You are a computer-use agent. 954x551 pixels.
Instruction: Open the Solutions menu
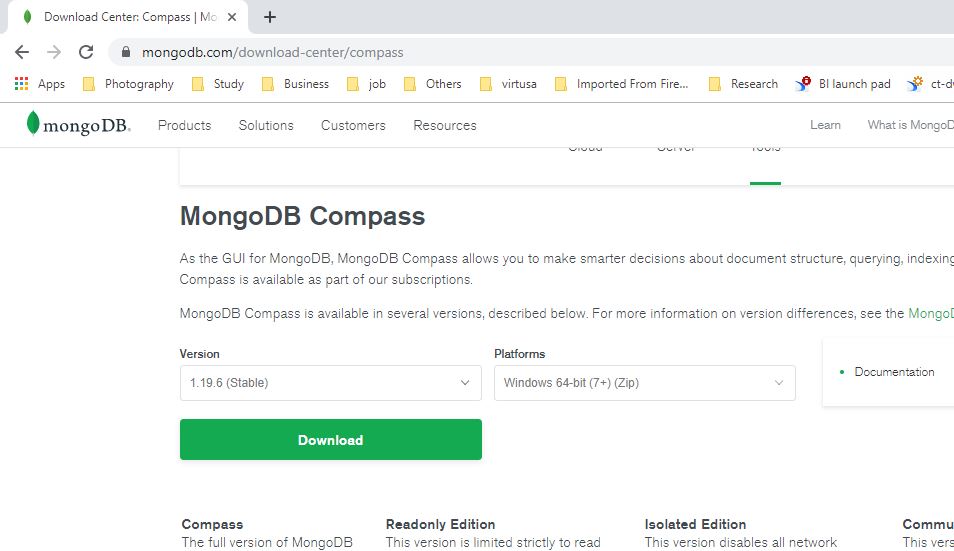click(x=266, y=125)
